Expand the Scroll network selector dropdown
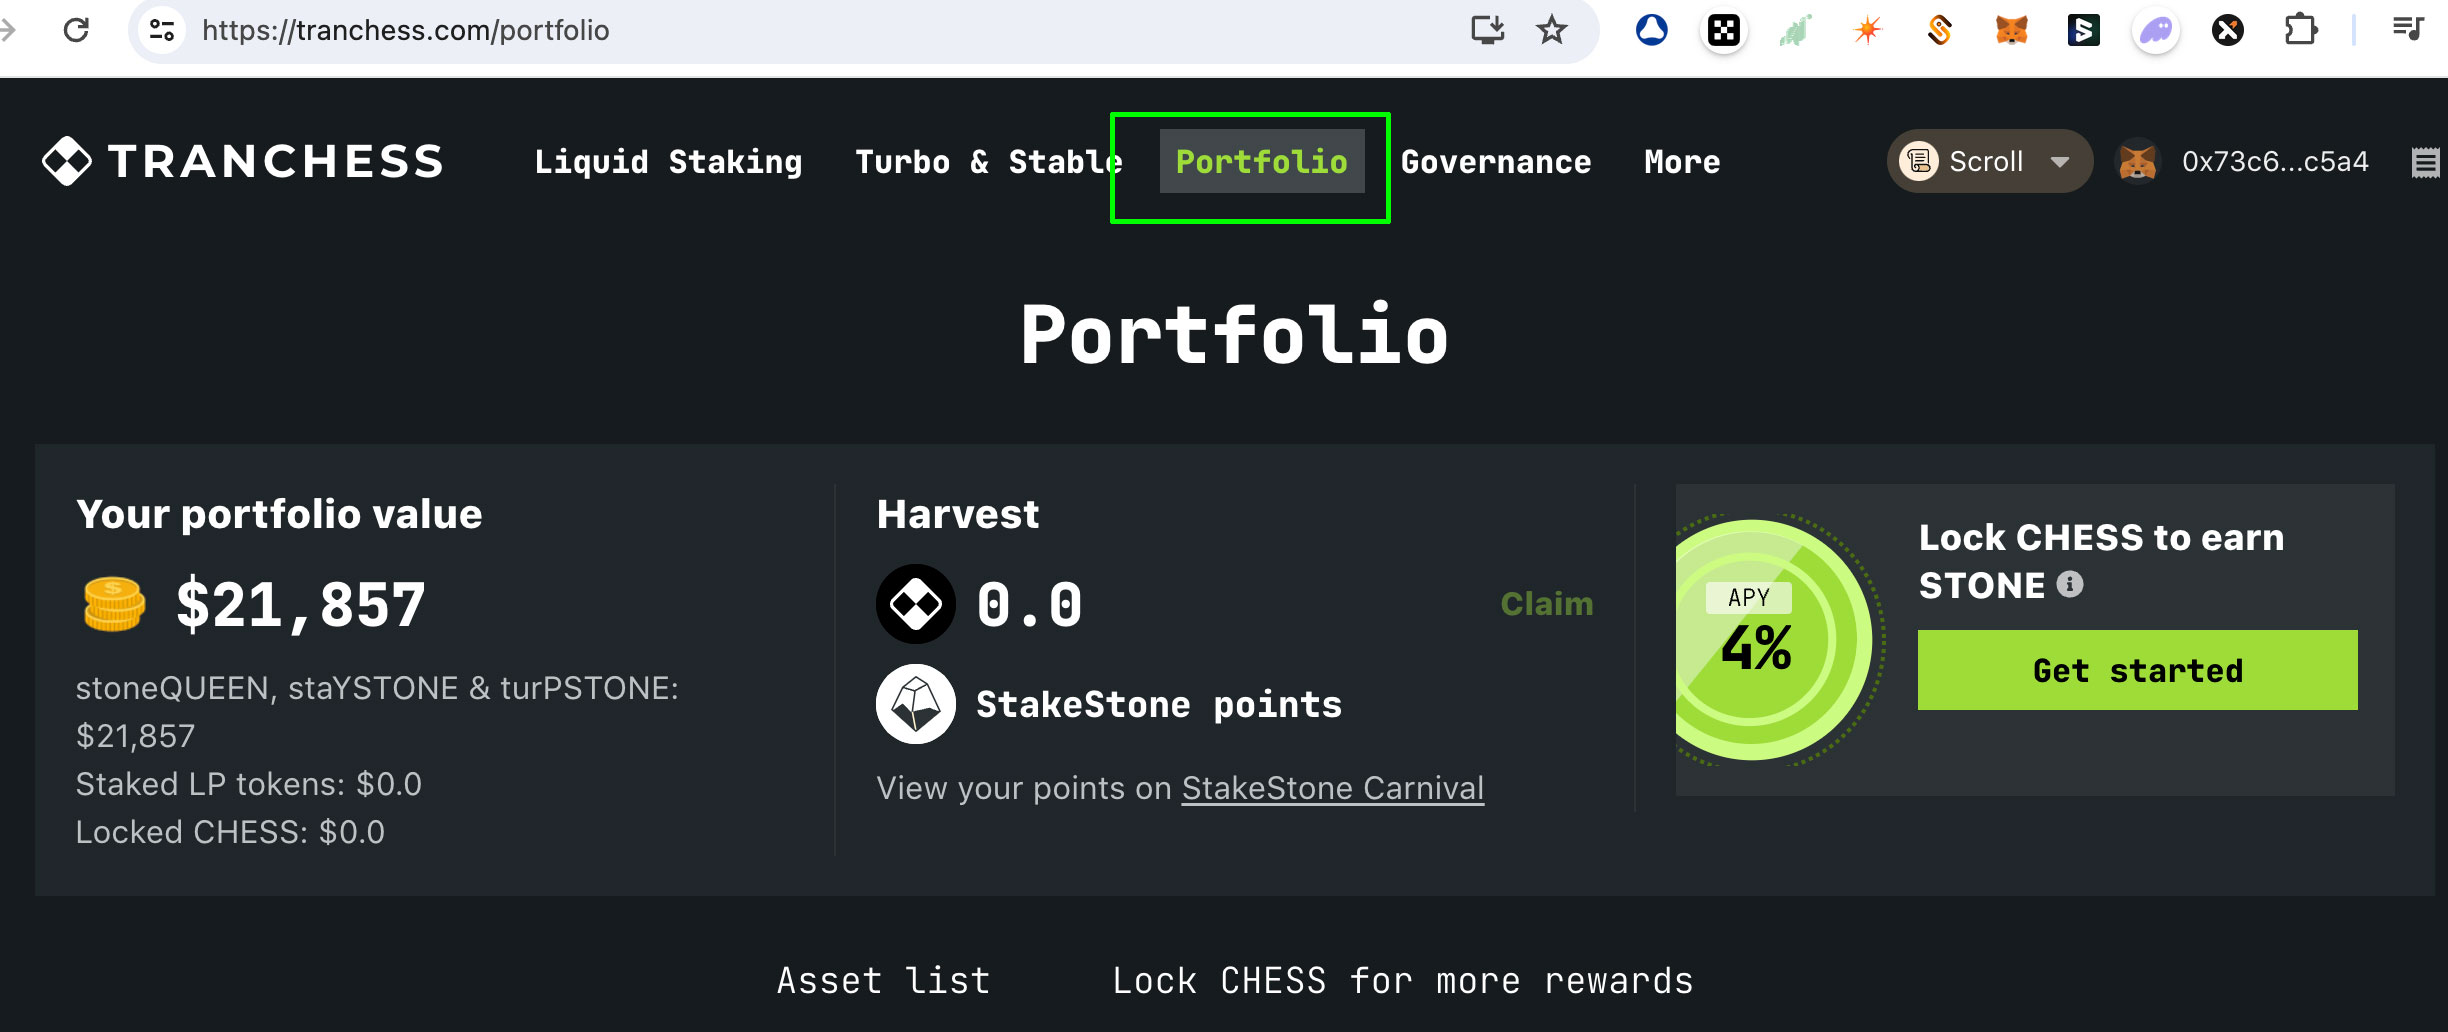2448x1032 pixels. click(1990, 161)
